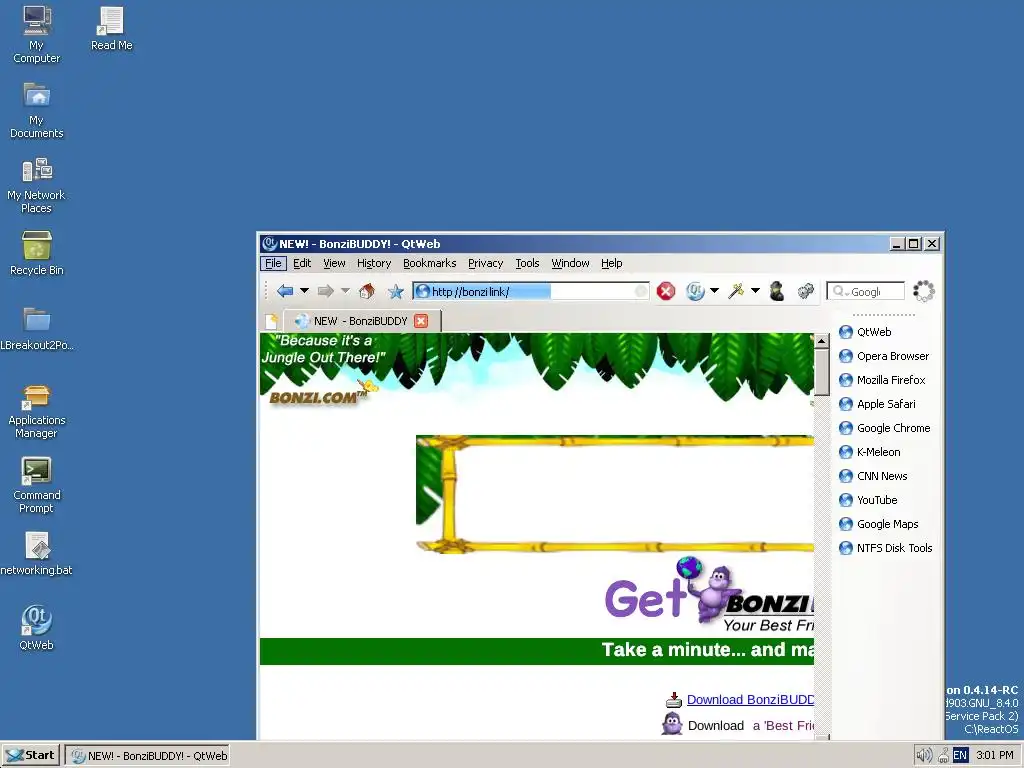Open QtWeb bookmark in side panel
The height and width of the screenshot is (768, 1024).
click(865, 332)
